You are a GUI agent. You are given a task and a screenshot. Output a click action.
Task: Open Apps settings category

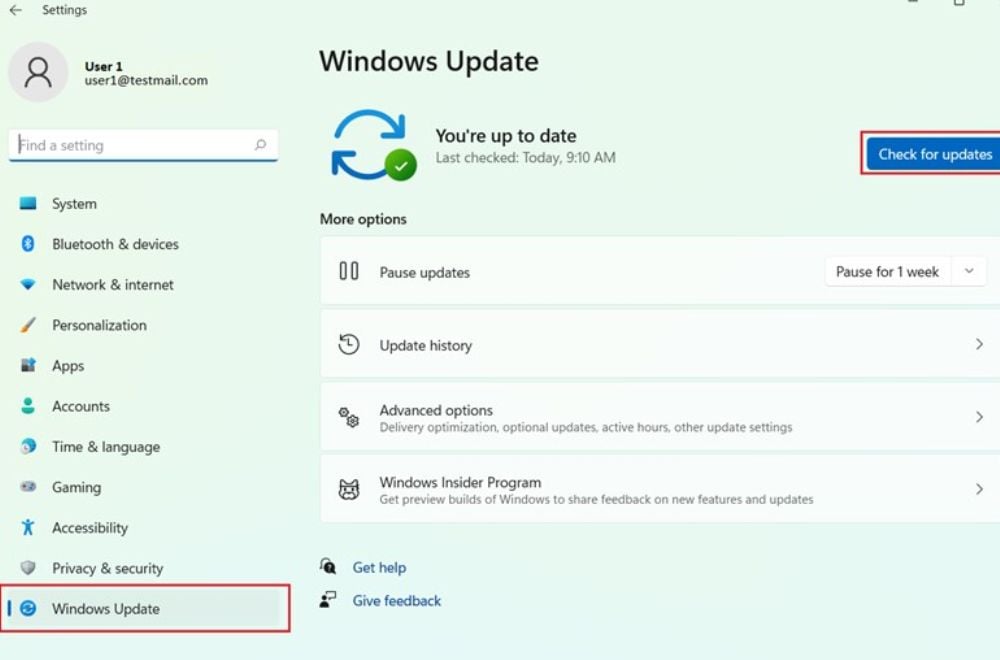pyautogui.click(x=144, y=365)
